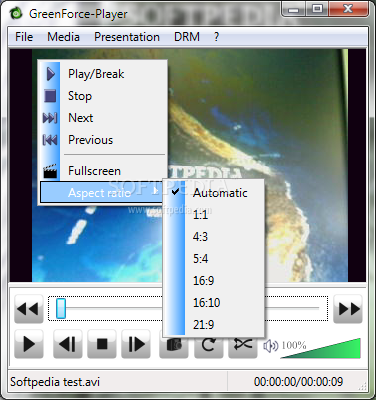
Task: Open the Presentation menu
Action: coord(127,37)
